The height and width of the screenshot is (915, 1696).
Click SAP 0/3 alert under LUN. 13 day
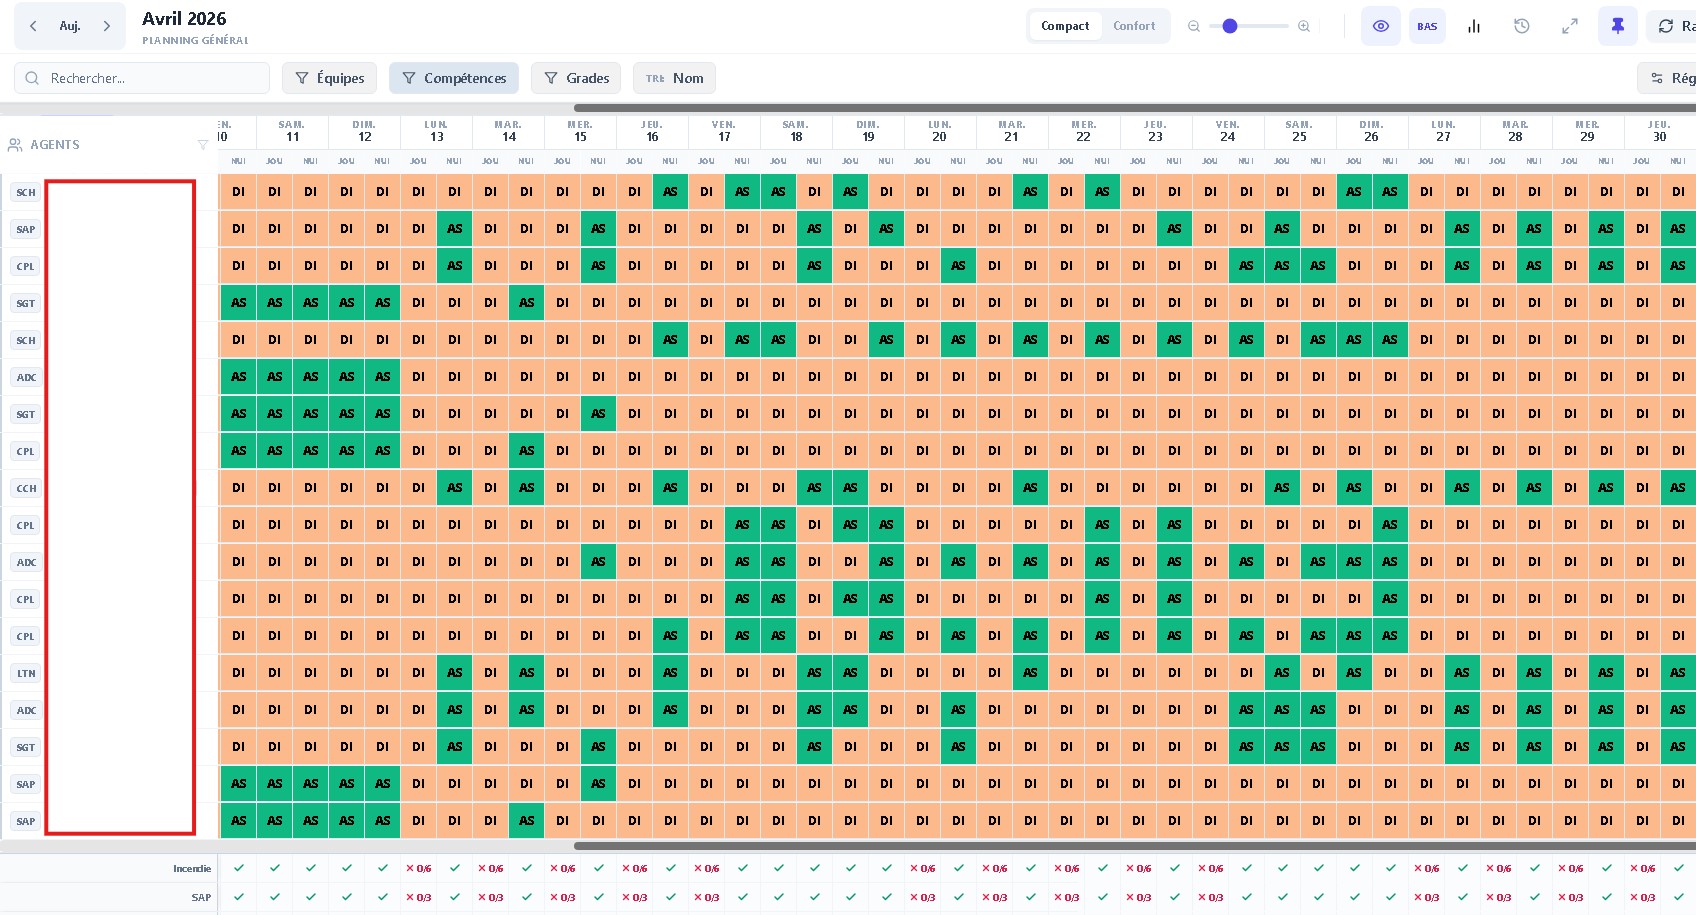coord(419,897)
